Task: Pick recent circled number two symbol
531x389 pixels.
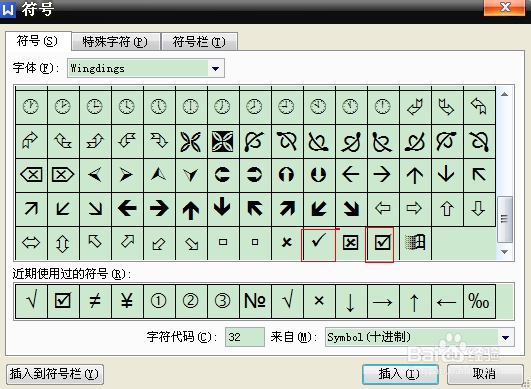Action: (x=191, y=301)
